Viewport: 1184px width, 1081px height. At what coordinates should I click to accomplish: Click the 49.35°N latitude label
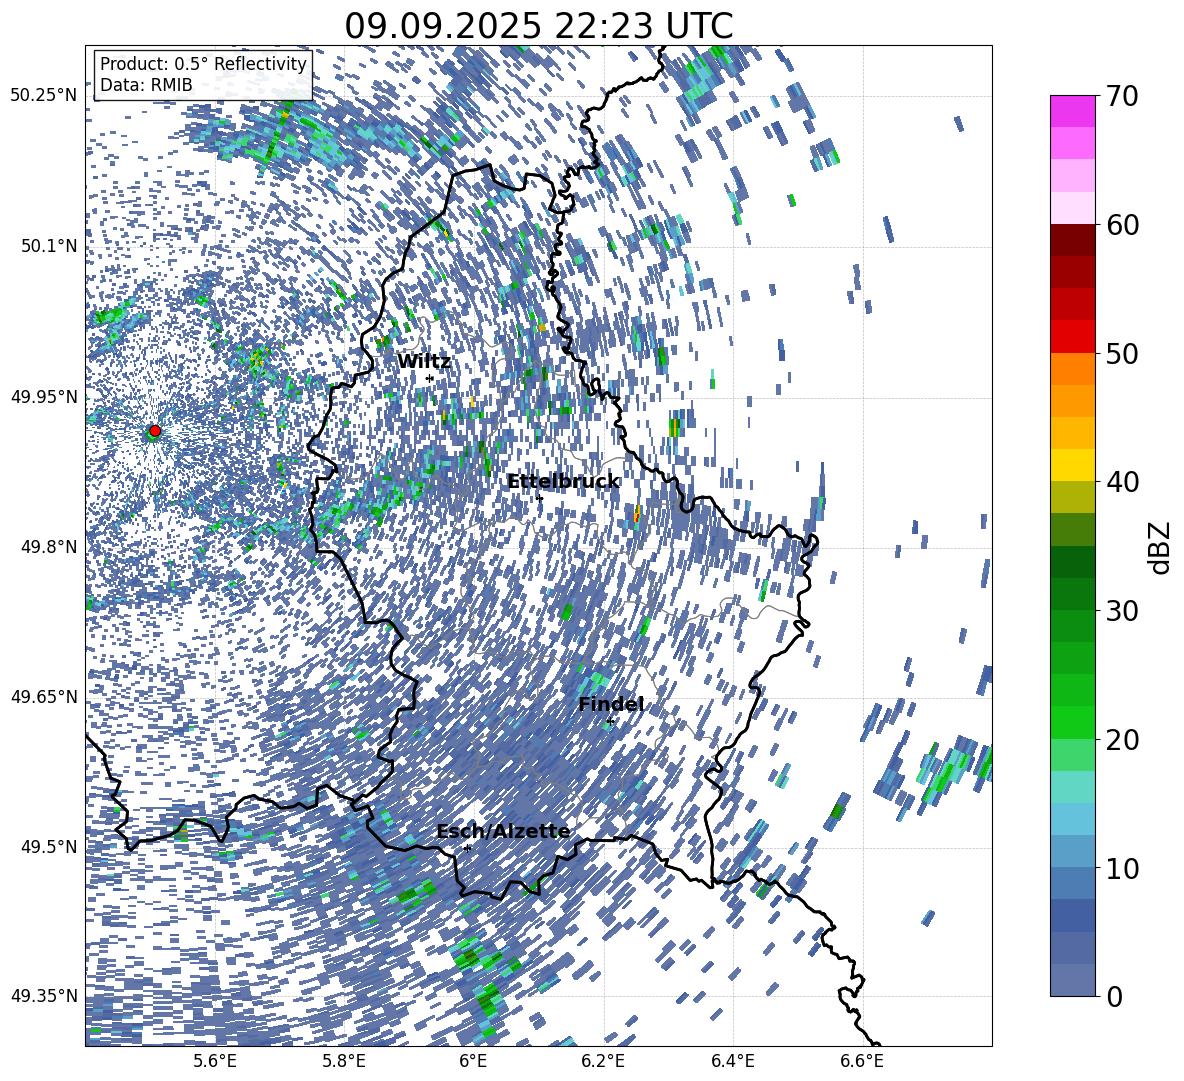[44, 996]
